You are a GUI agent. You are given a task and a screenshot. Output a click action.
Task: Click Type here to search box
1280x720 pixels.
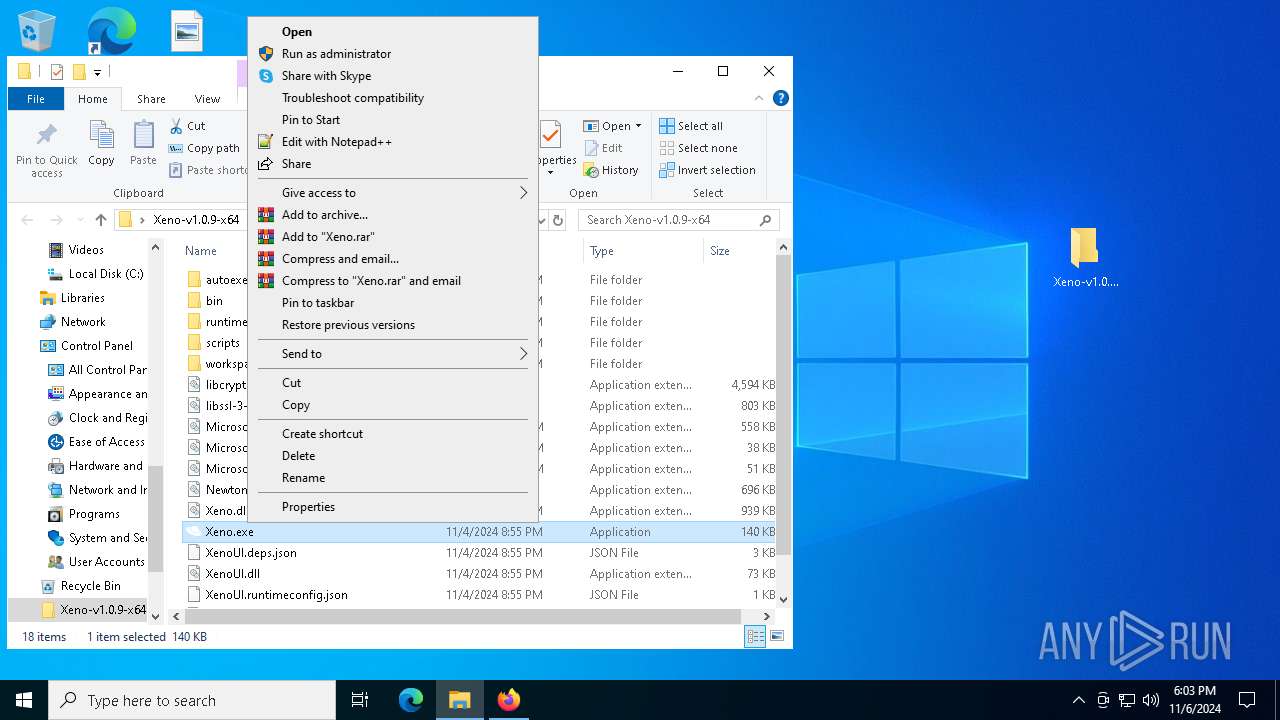(x=192, y=700)
